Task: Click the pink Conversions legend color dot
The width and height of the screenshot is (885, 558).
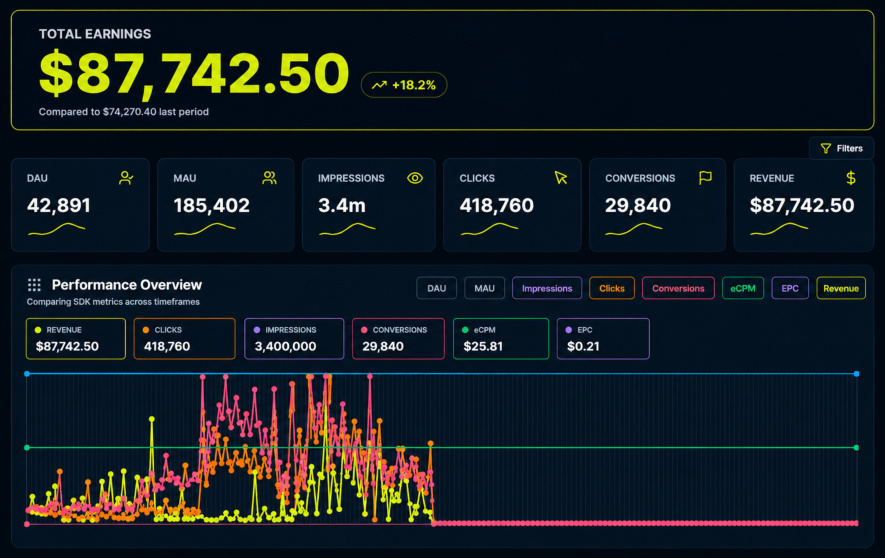Action: [x=364, y=330]
